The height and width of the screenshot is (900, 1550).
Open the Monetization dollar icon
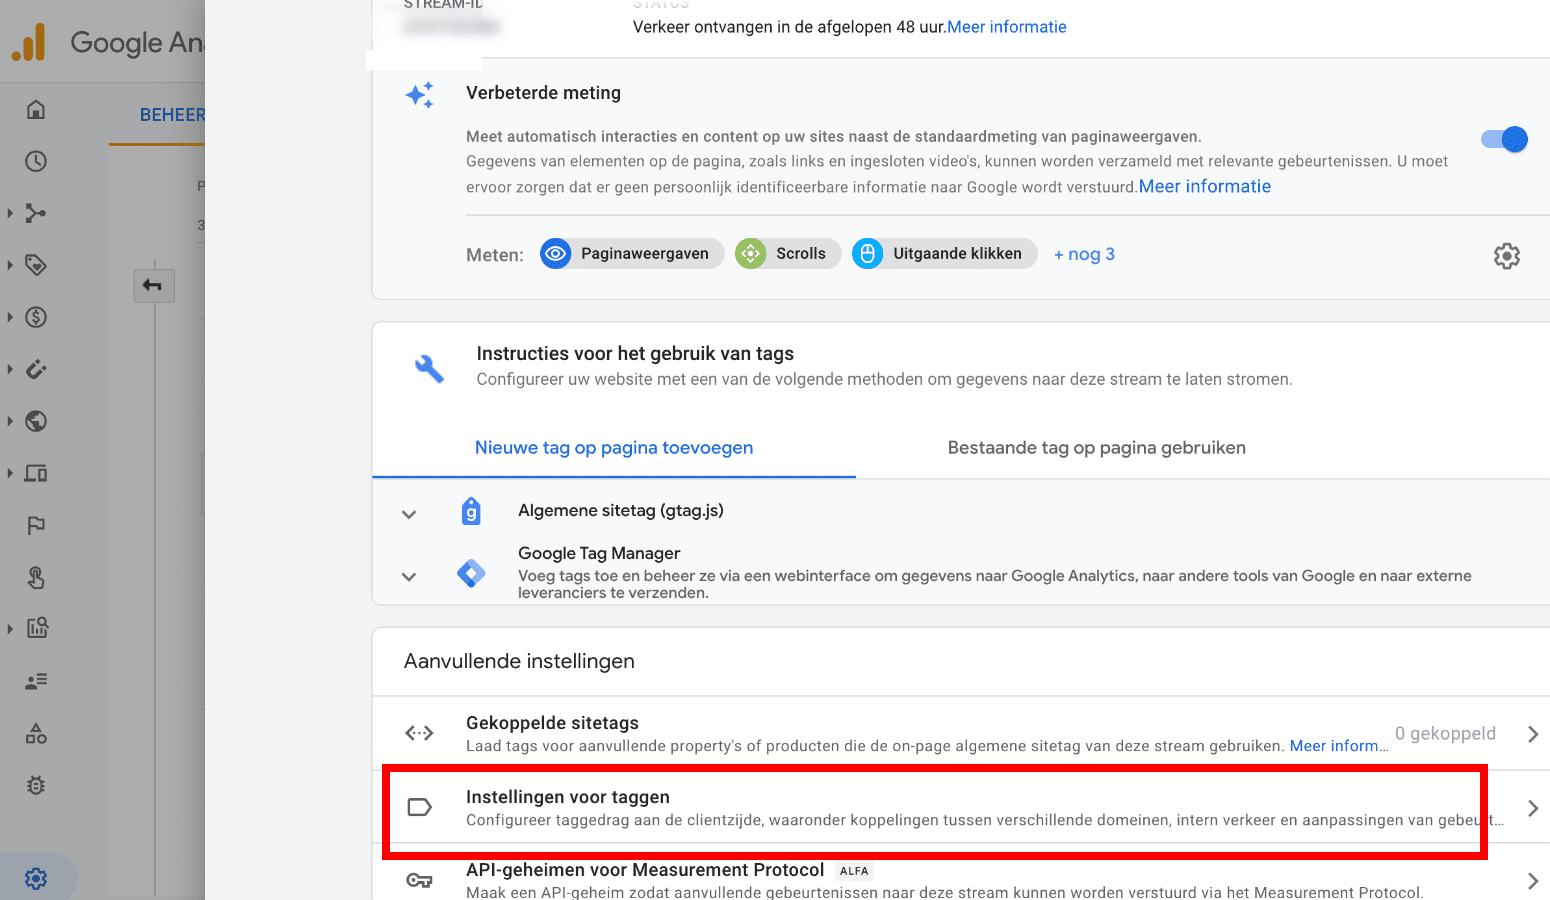tap(36, 317)
